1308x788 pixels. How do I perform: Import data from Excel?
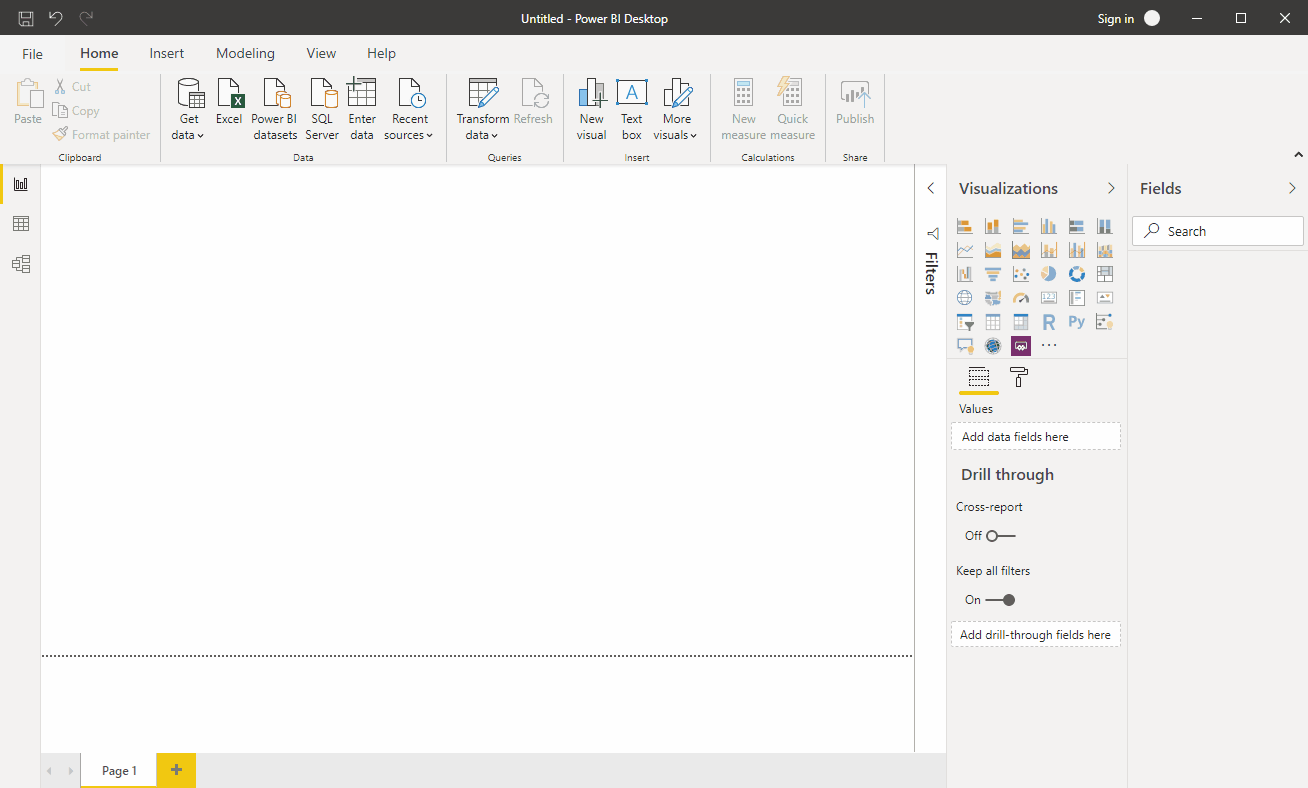229,102
